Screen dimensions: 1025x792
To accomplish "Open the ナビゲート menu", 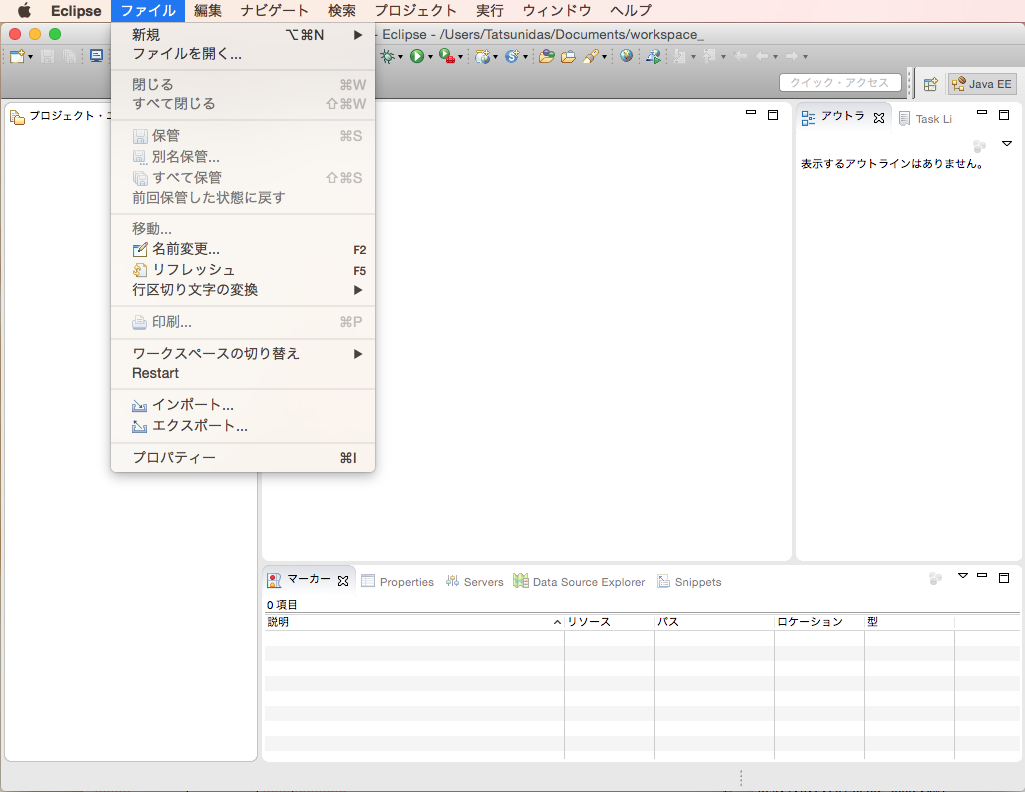I will tap(274, 10).
